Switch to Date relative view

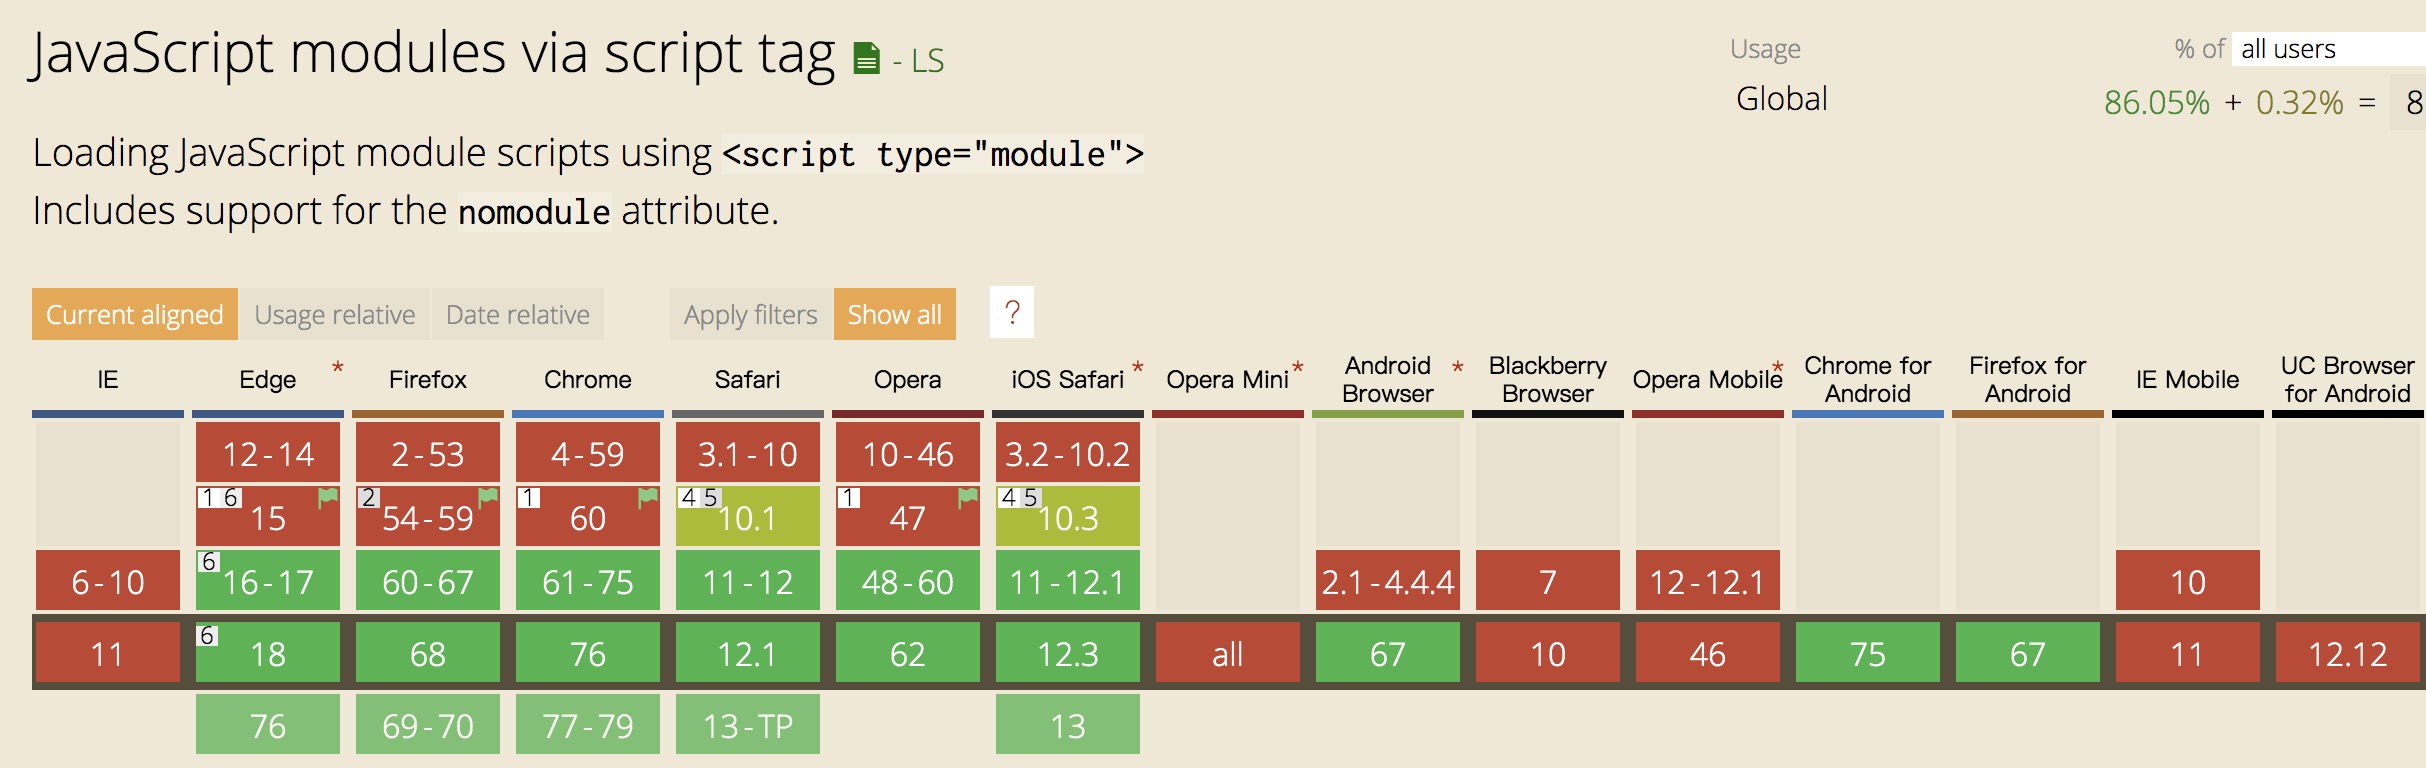click(518, 314)
